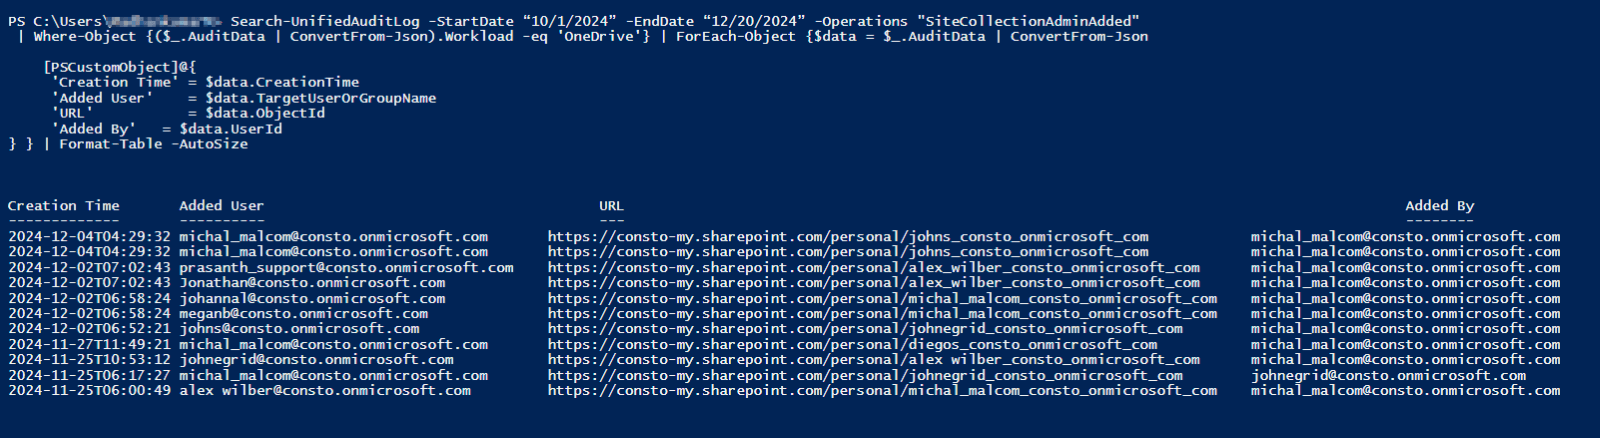The height and width of the screenshot is (438, 1600).
Task: Open the diegos_consto OneDrive personal URL
Action: 852,345
